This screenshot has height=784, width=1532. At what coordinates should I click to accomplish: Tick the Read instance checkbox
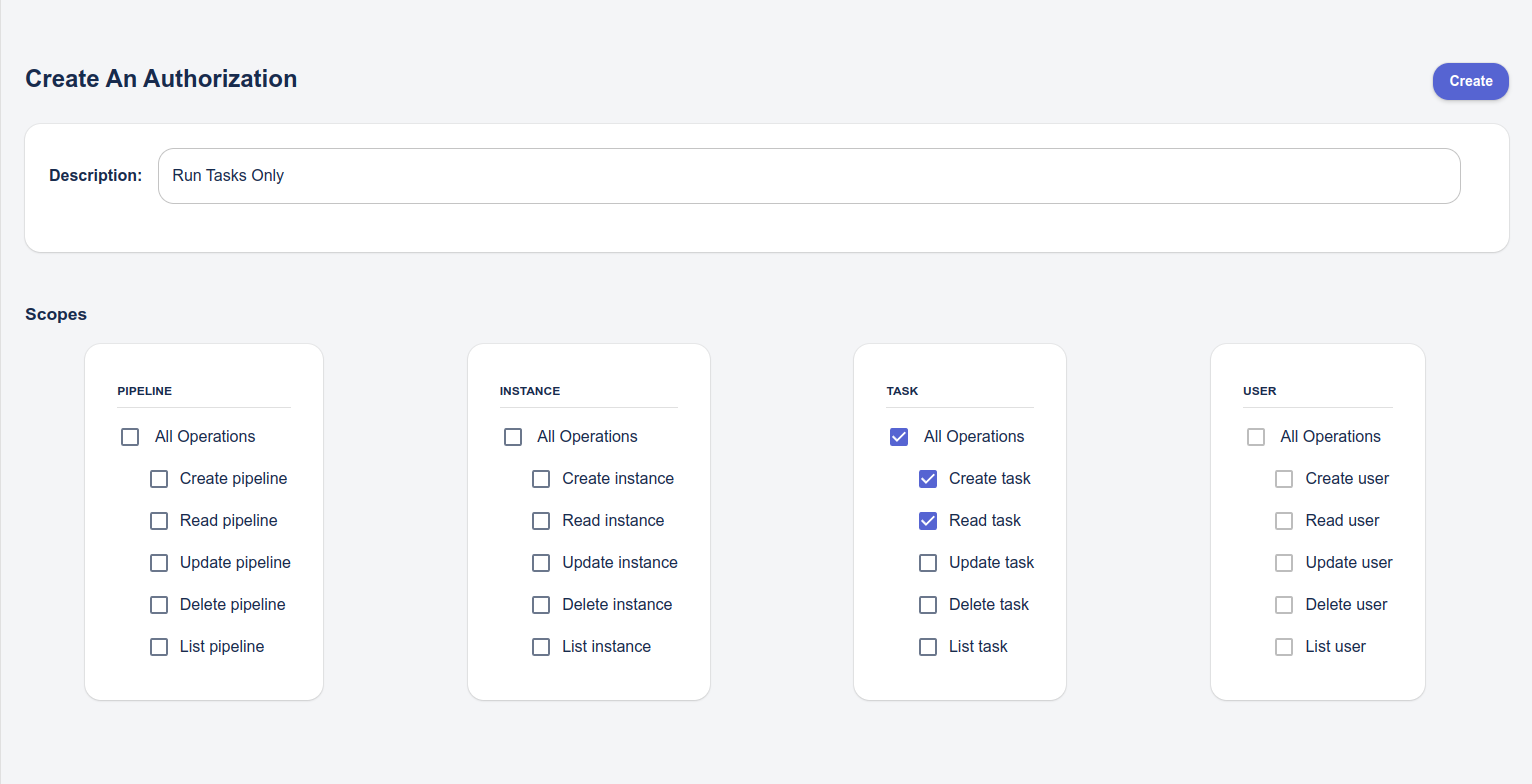click(541, 521)
